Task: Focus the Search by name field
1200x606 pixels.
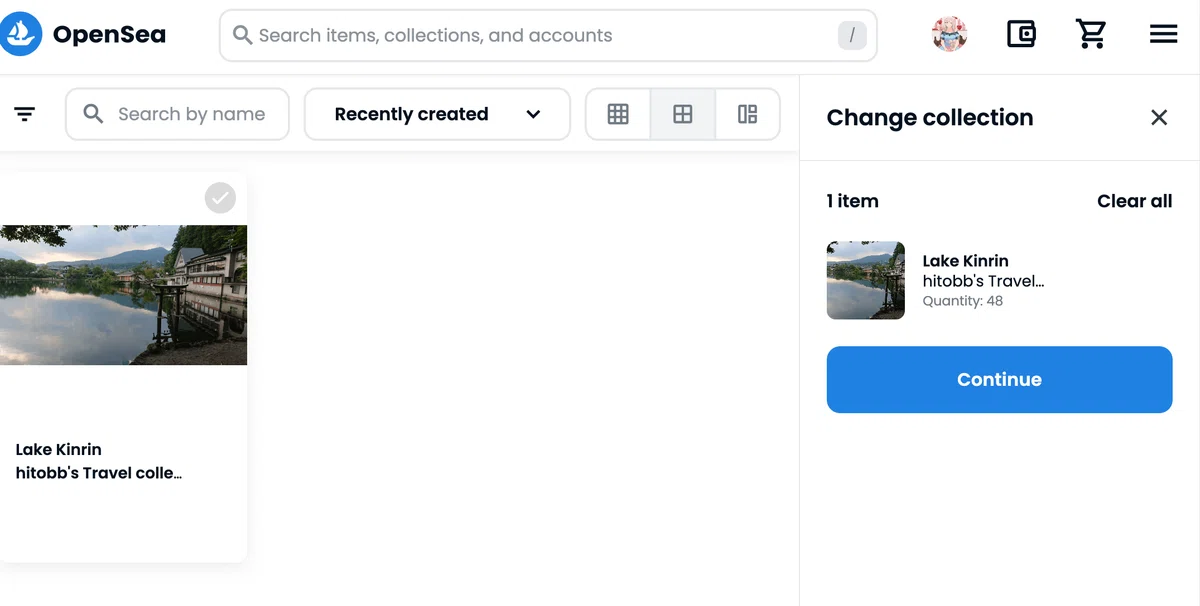Action: tap(177, 114)
